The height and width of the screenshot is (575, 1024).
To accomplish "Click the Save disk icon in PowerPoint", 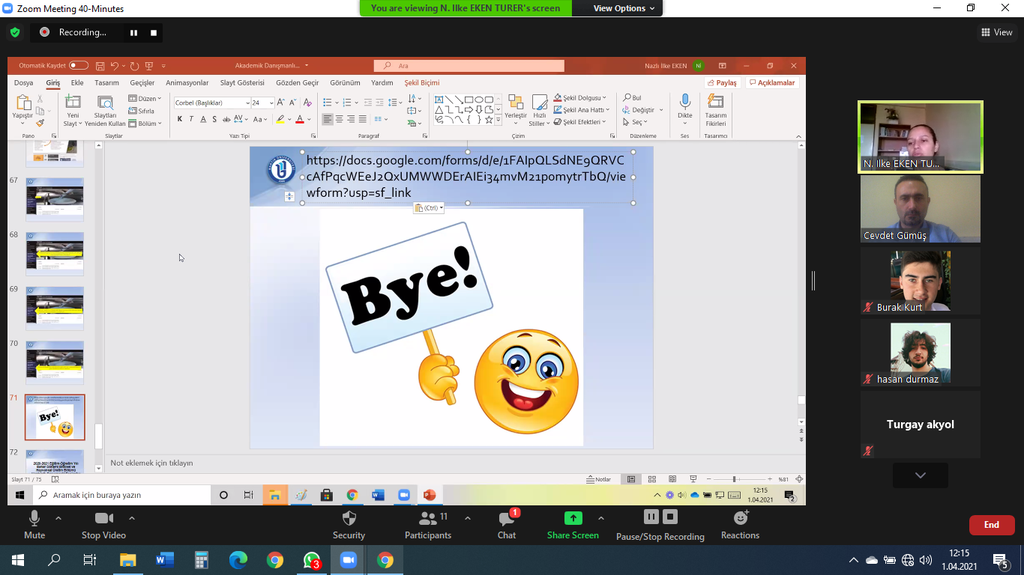I will tap(100, 66).
